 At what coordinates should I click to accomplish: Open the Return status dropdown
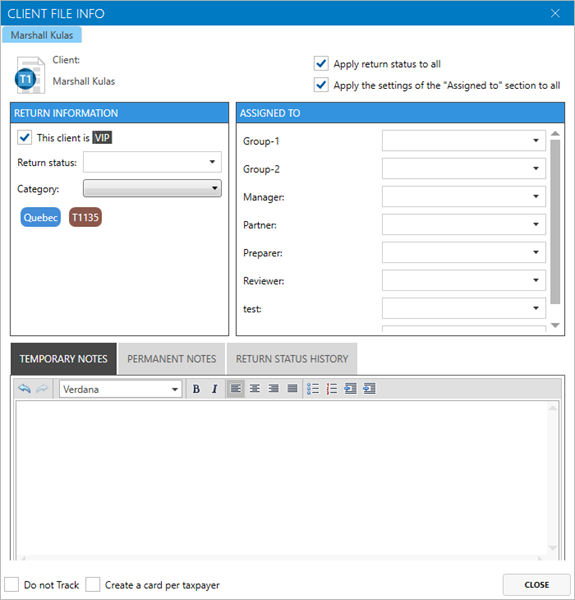pos(152,162)
